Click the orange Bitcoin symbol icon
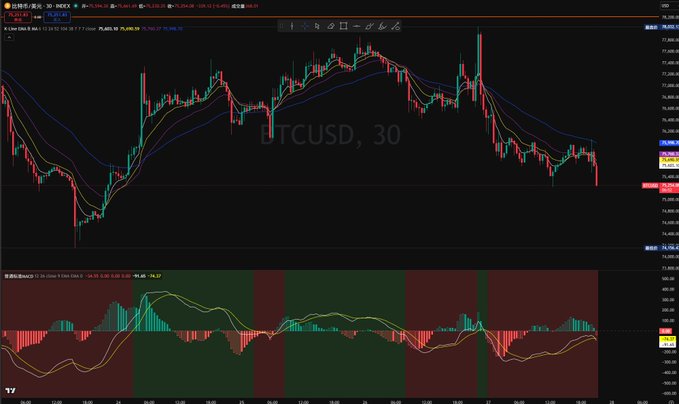Screen dimensions: 679x404 (x=7, y=6)
